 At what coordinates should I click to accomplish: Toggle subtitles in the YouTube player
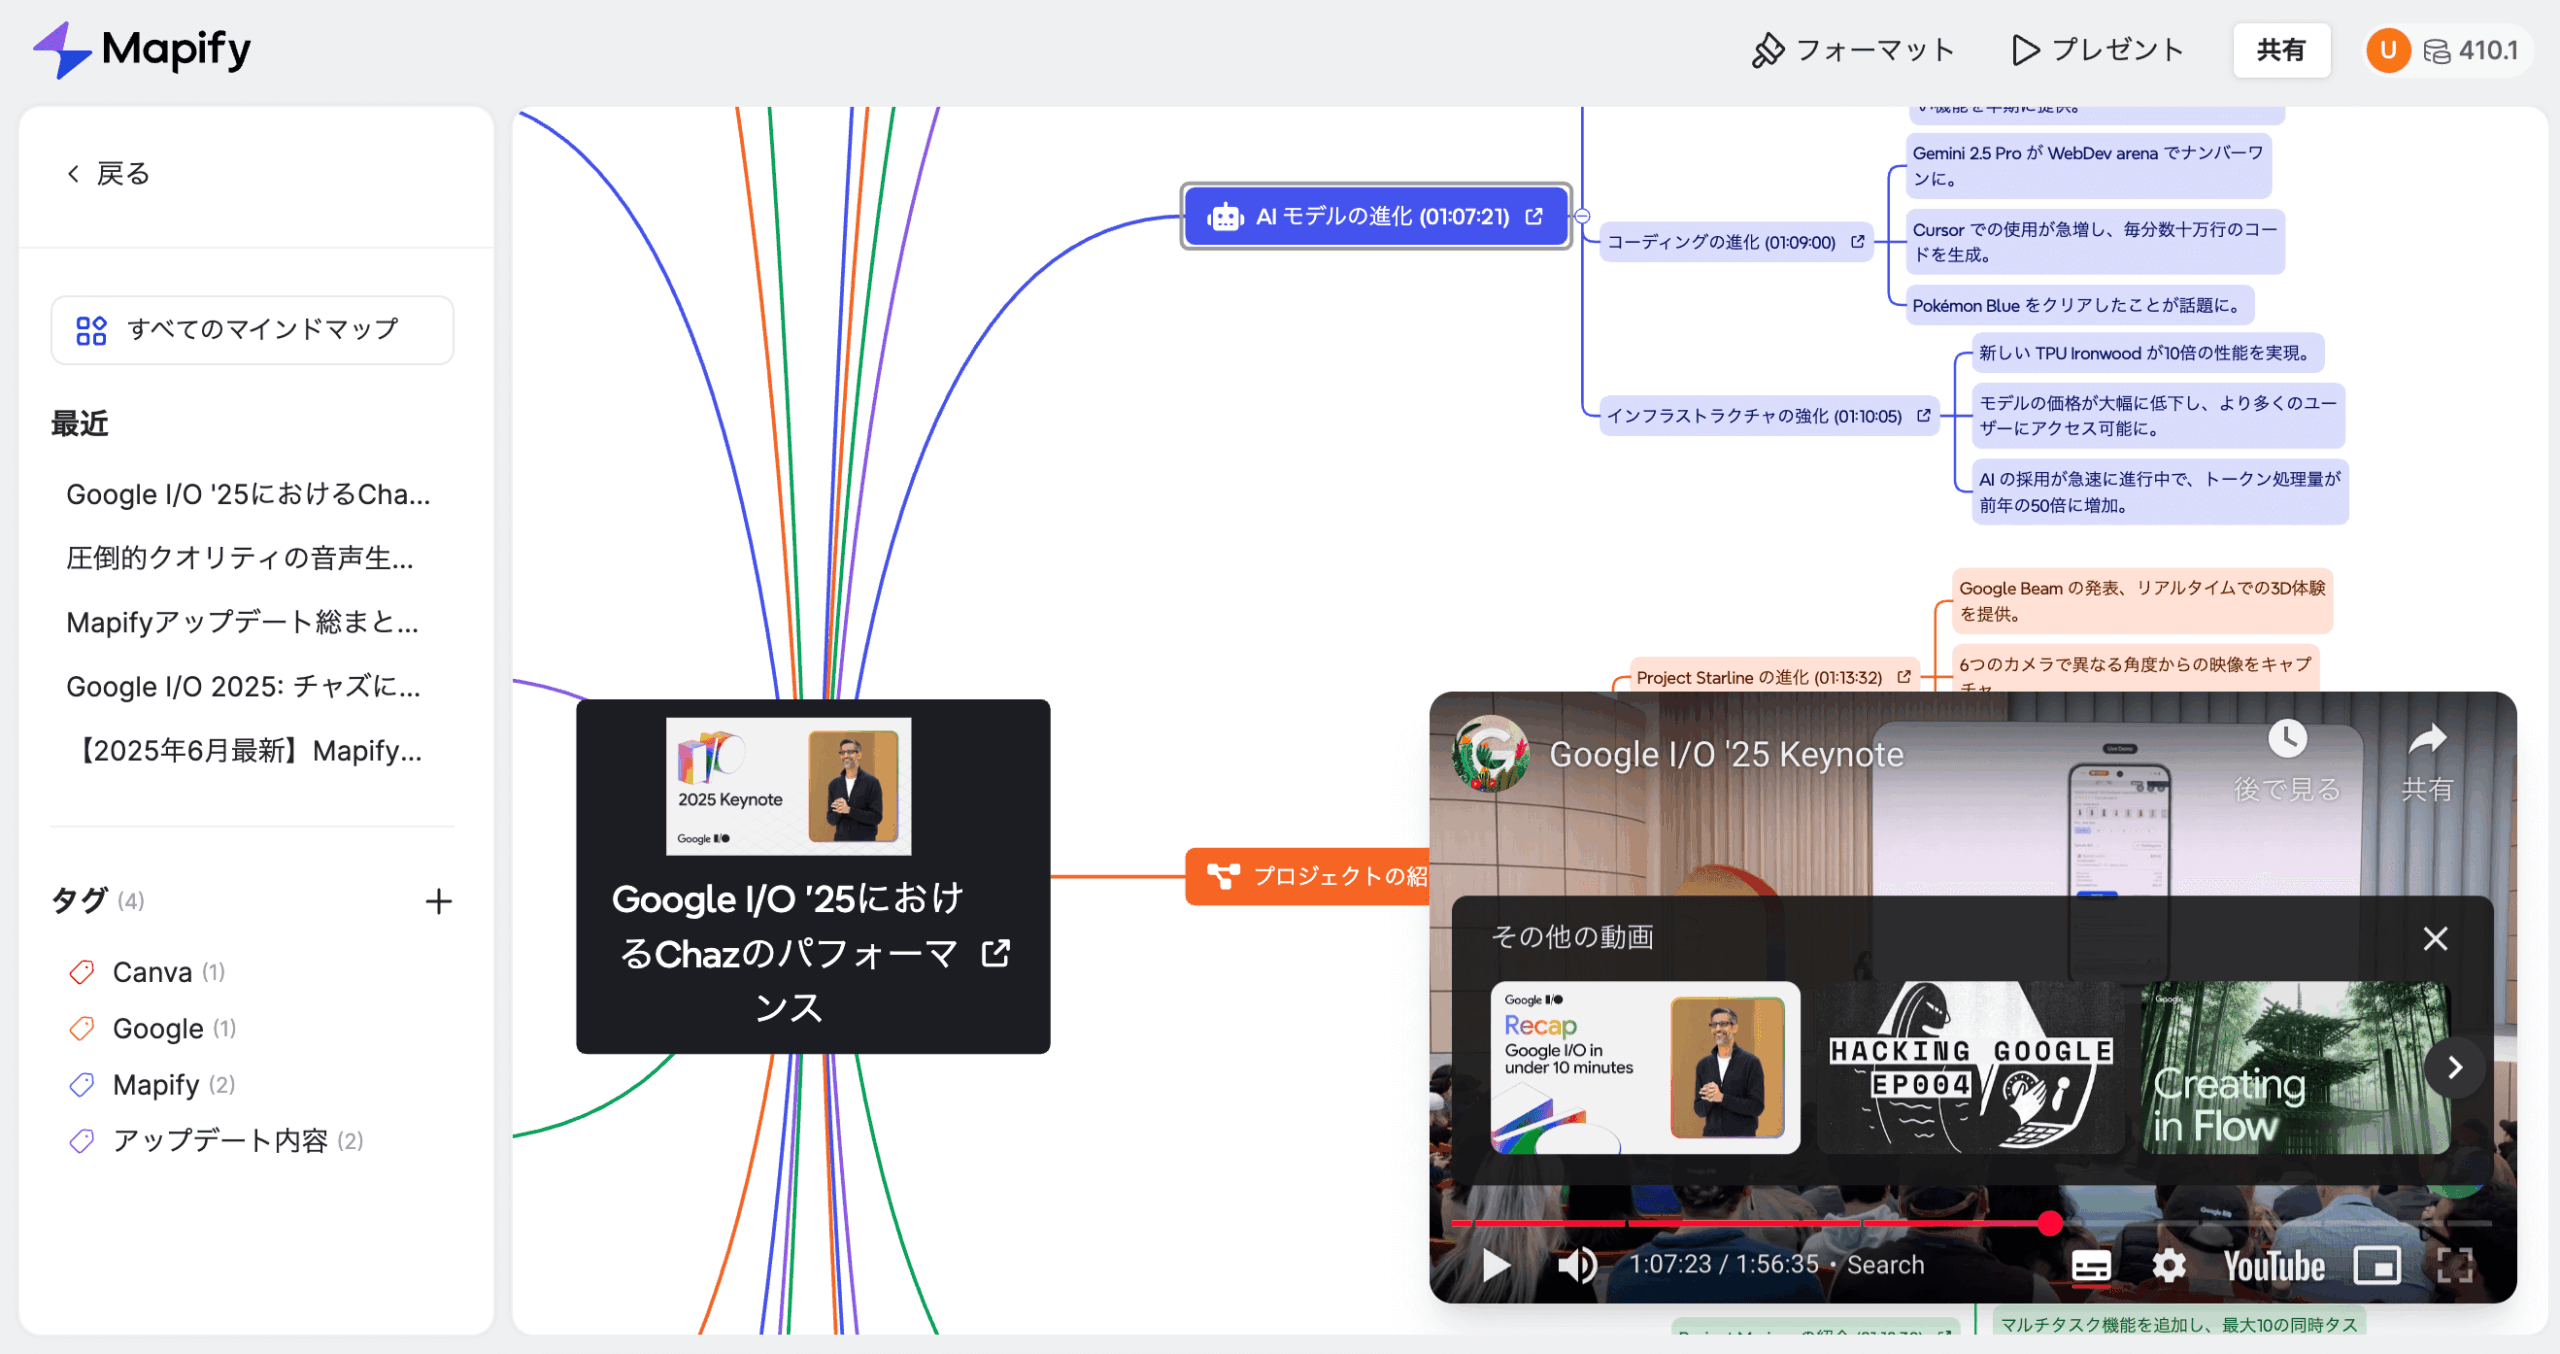point(2091,1266)
